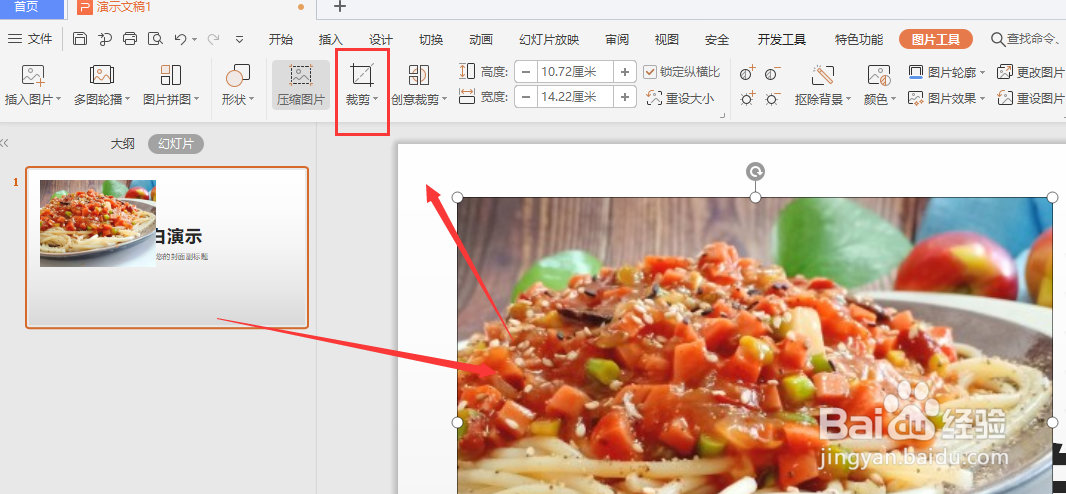This screenshot has width=1066, height=494.
Task: Decrease picture contrast icon
Action: (x=772, y=72)
